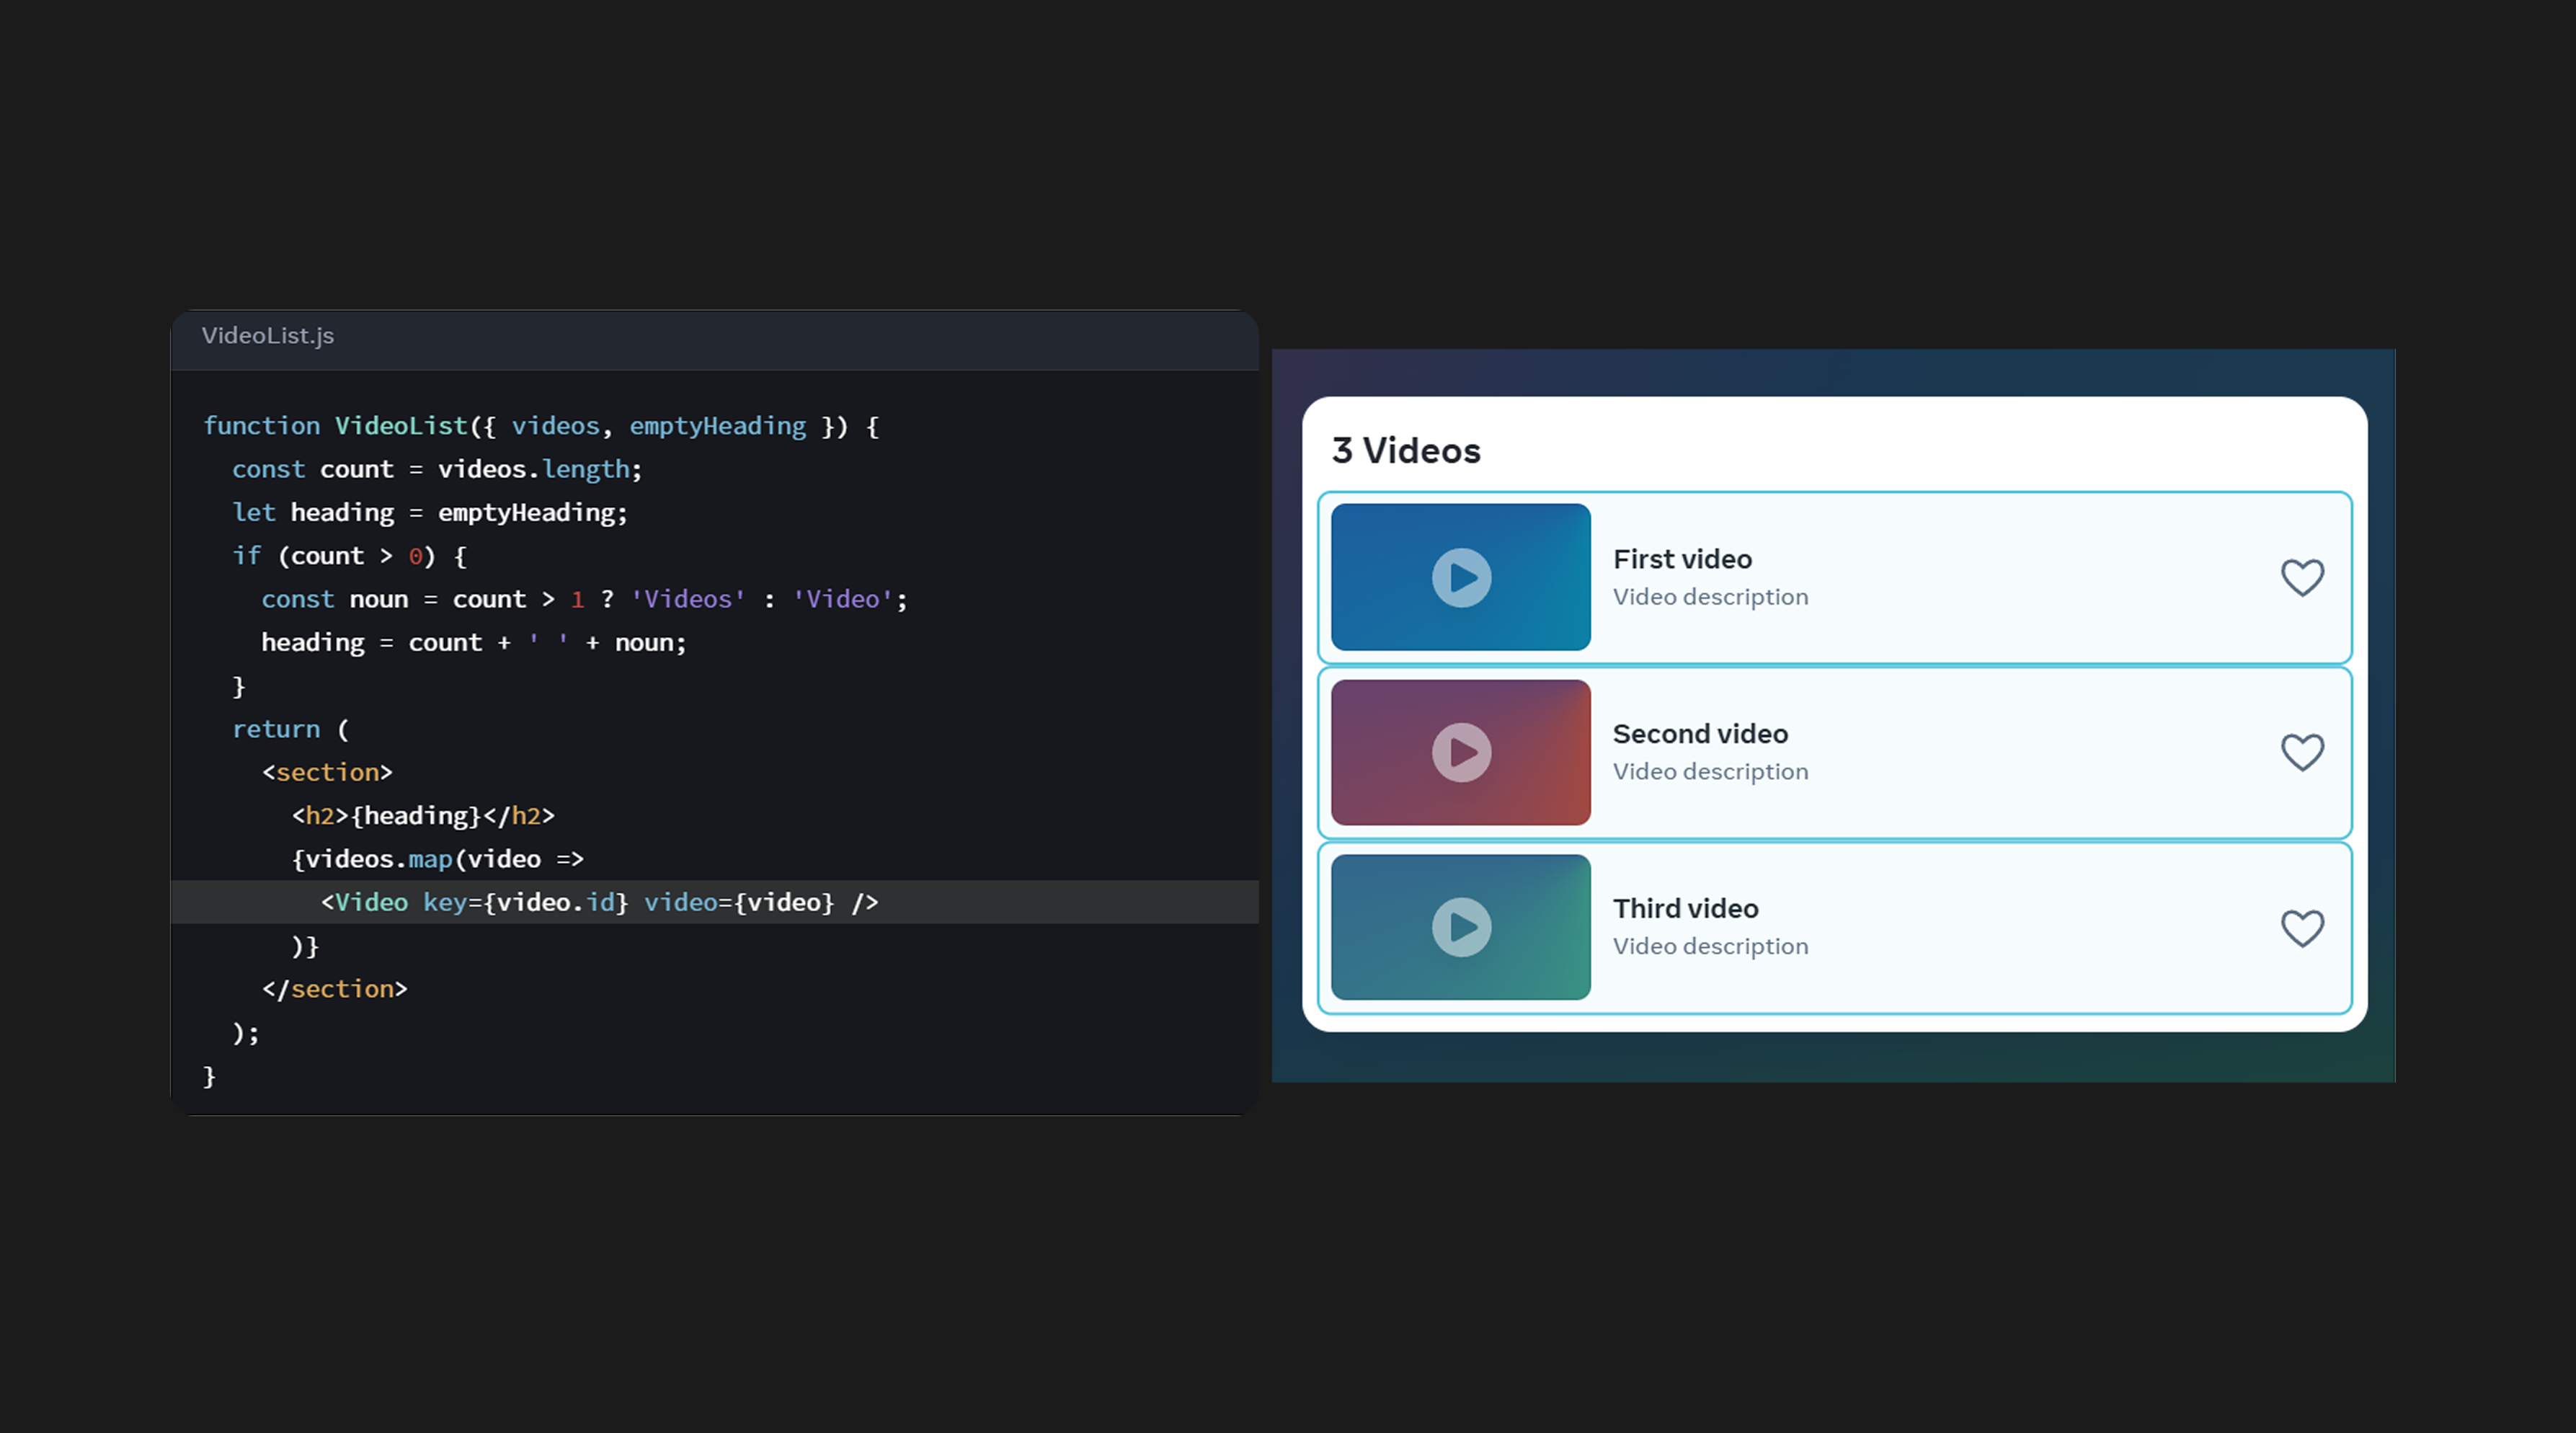2576x1433 pixels.
Task: Click the "Third video" title
Action: (x=1685, y=909)
